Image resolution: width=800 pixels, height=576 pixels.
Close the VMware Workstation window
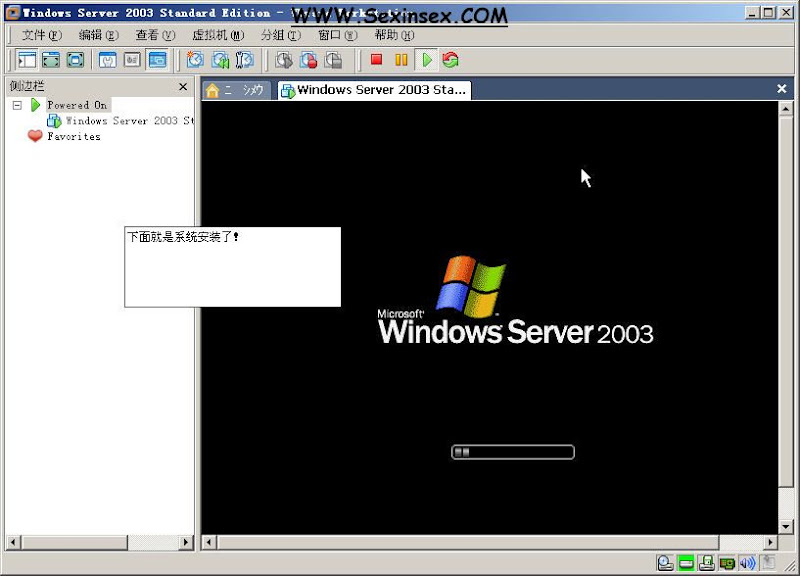(x=786, y=13)
